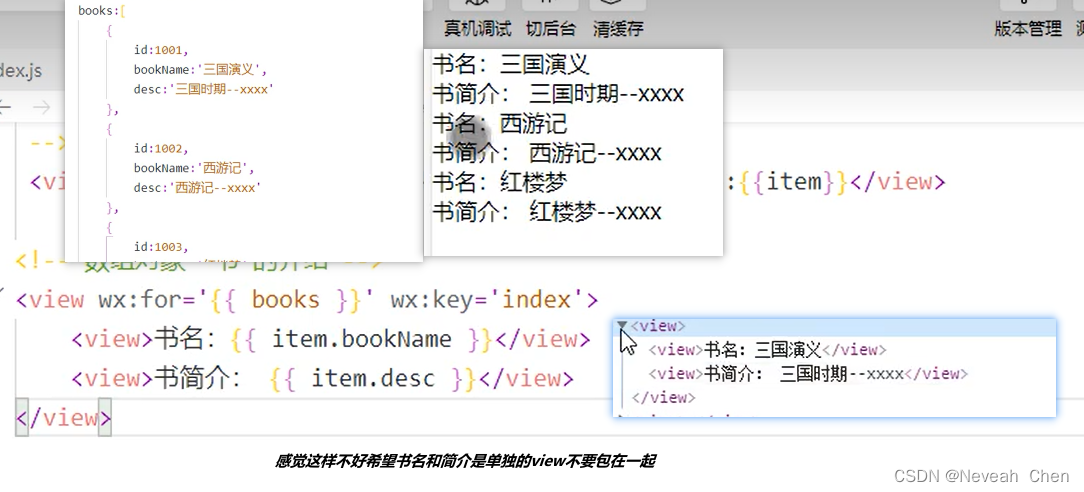Click the {{ item.desc }} code line
The height and width of the screenshot is (492, 1084).
pyautogui.click(x=322, y=379)
